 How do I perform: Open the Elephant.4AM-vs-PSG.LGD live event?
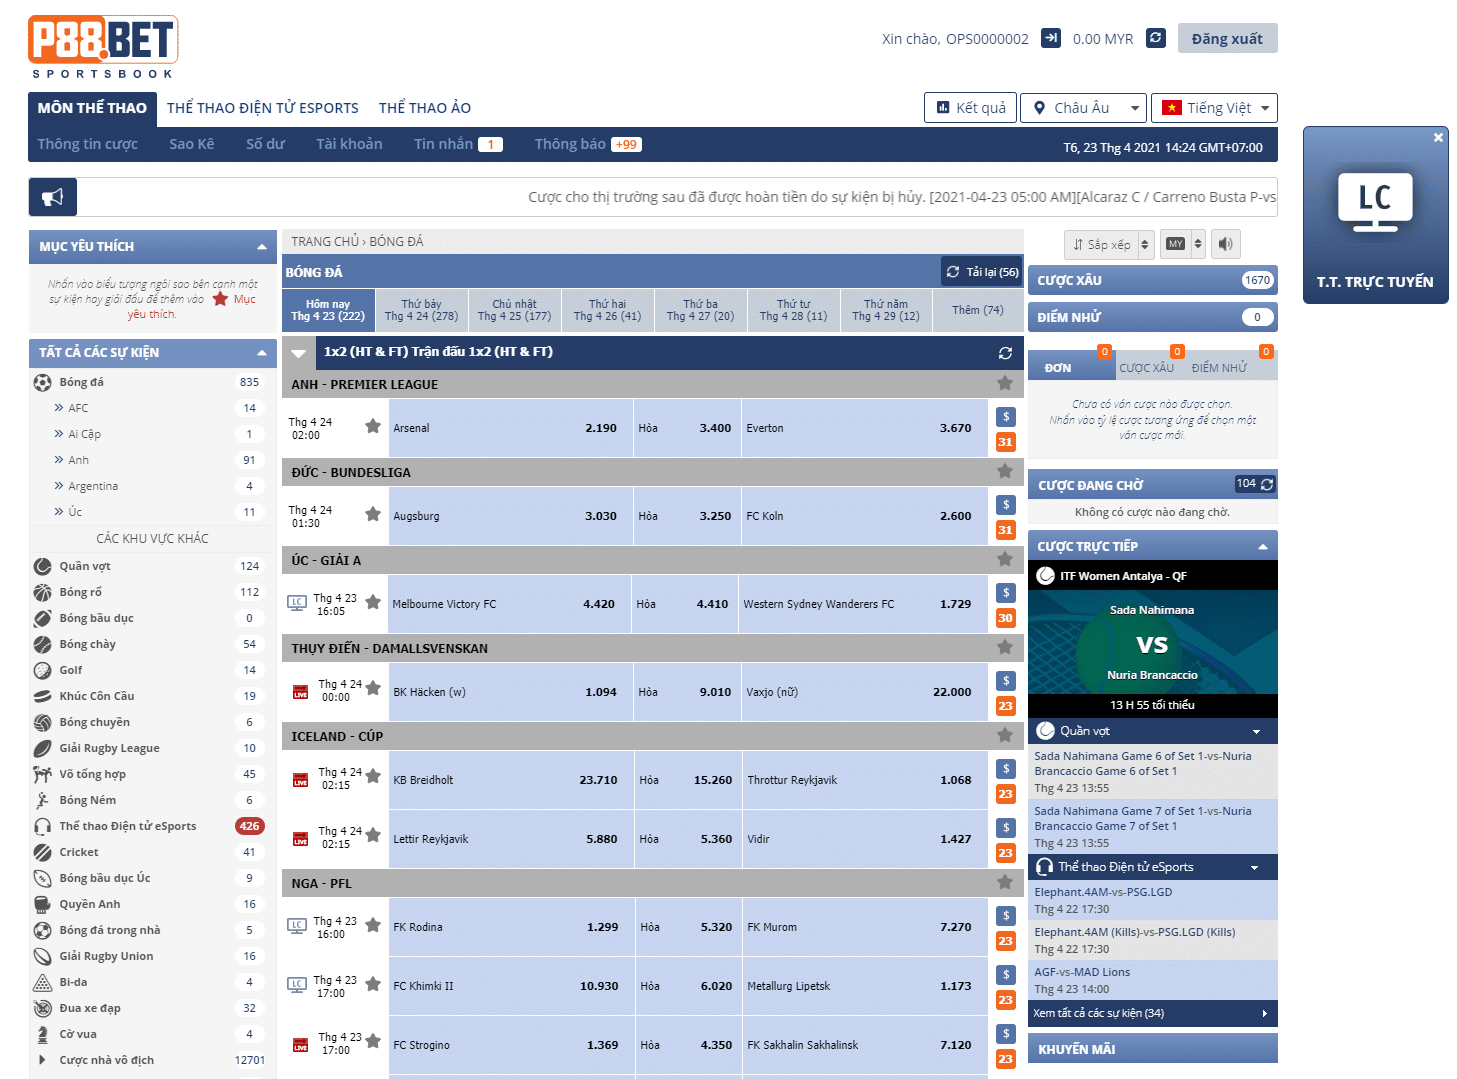[x=1103, y=892]
